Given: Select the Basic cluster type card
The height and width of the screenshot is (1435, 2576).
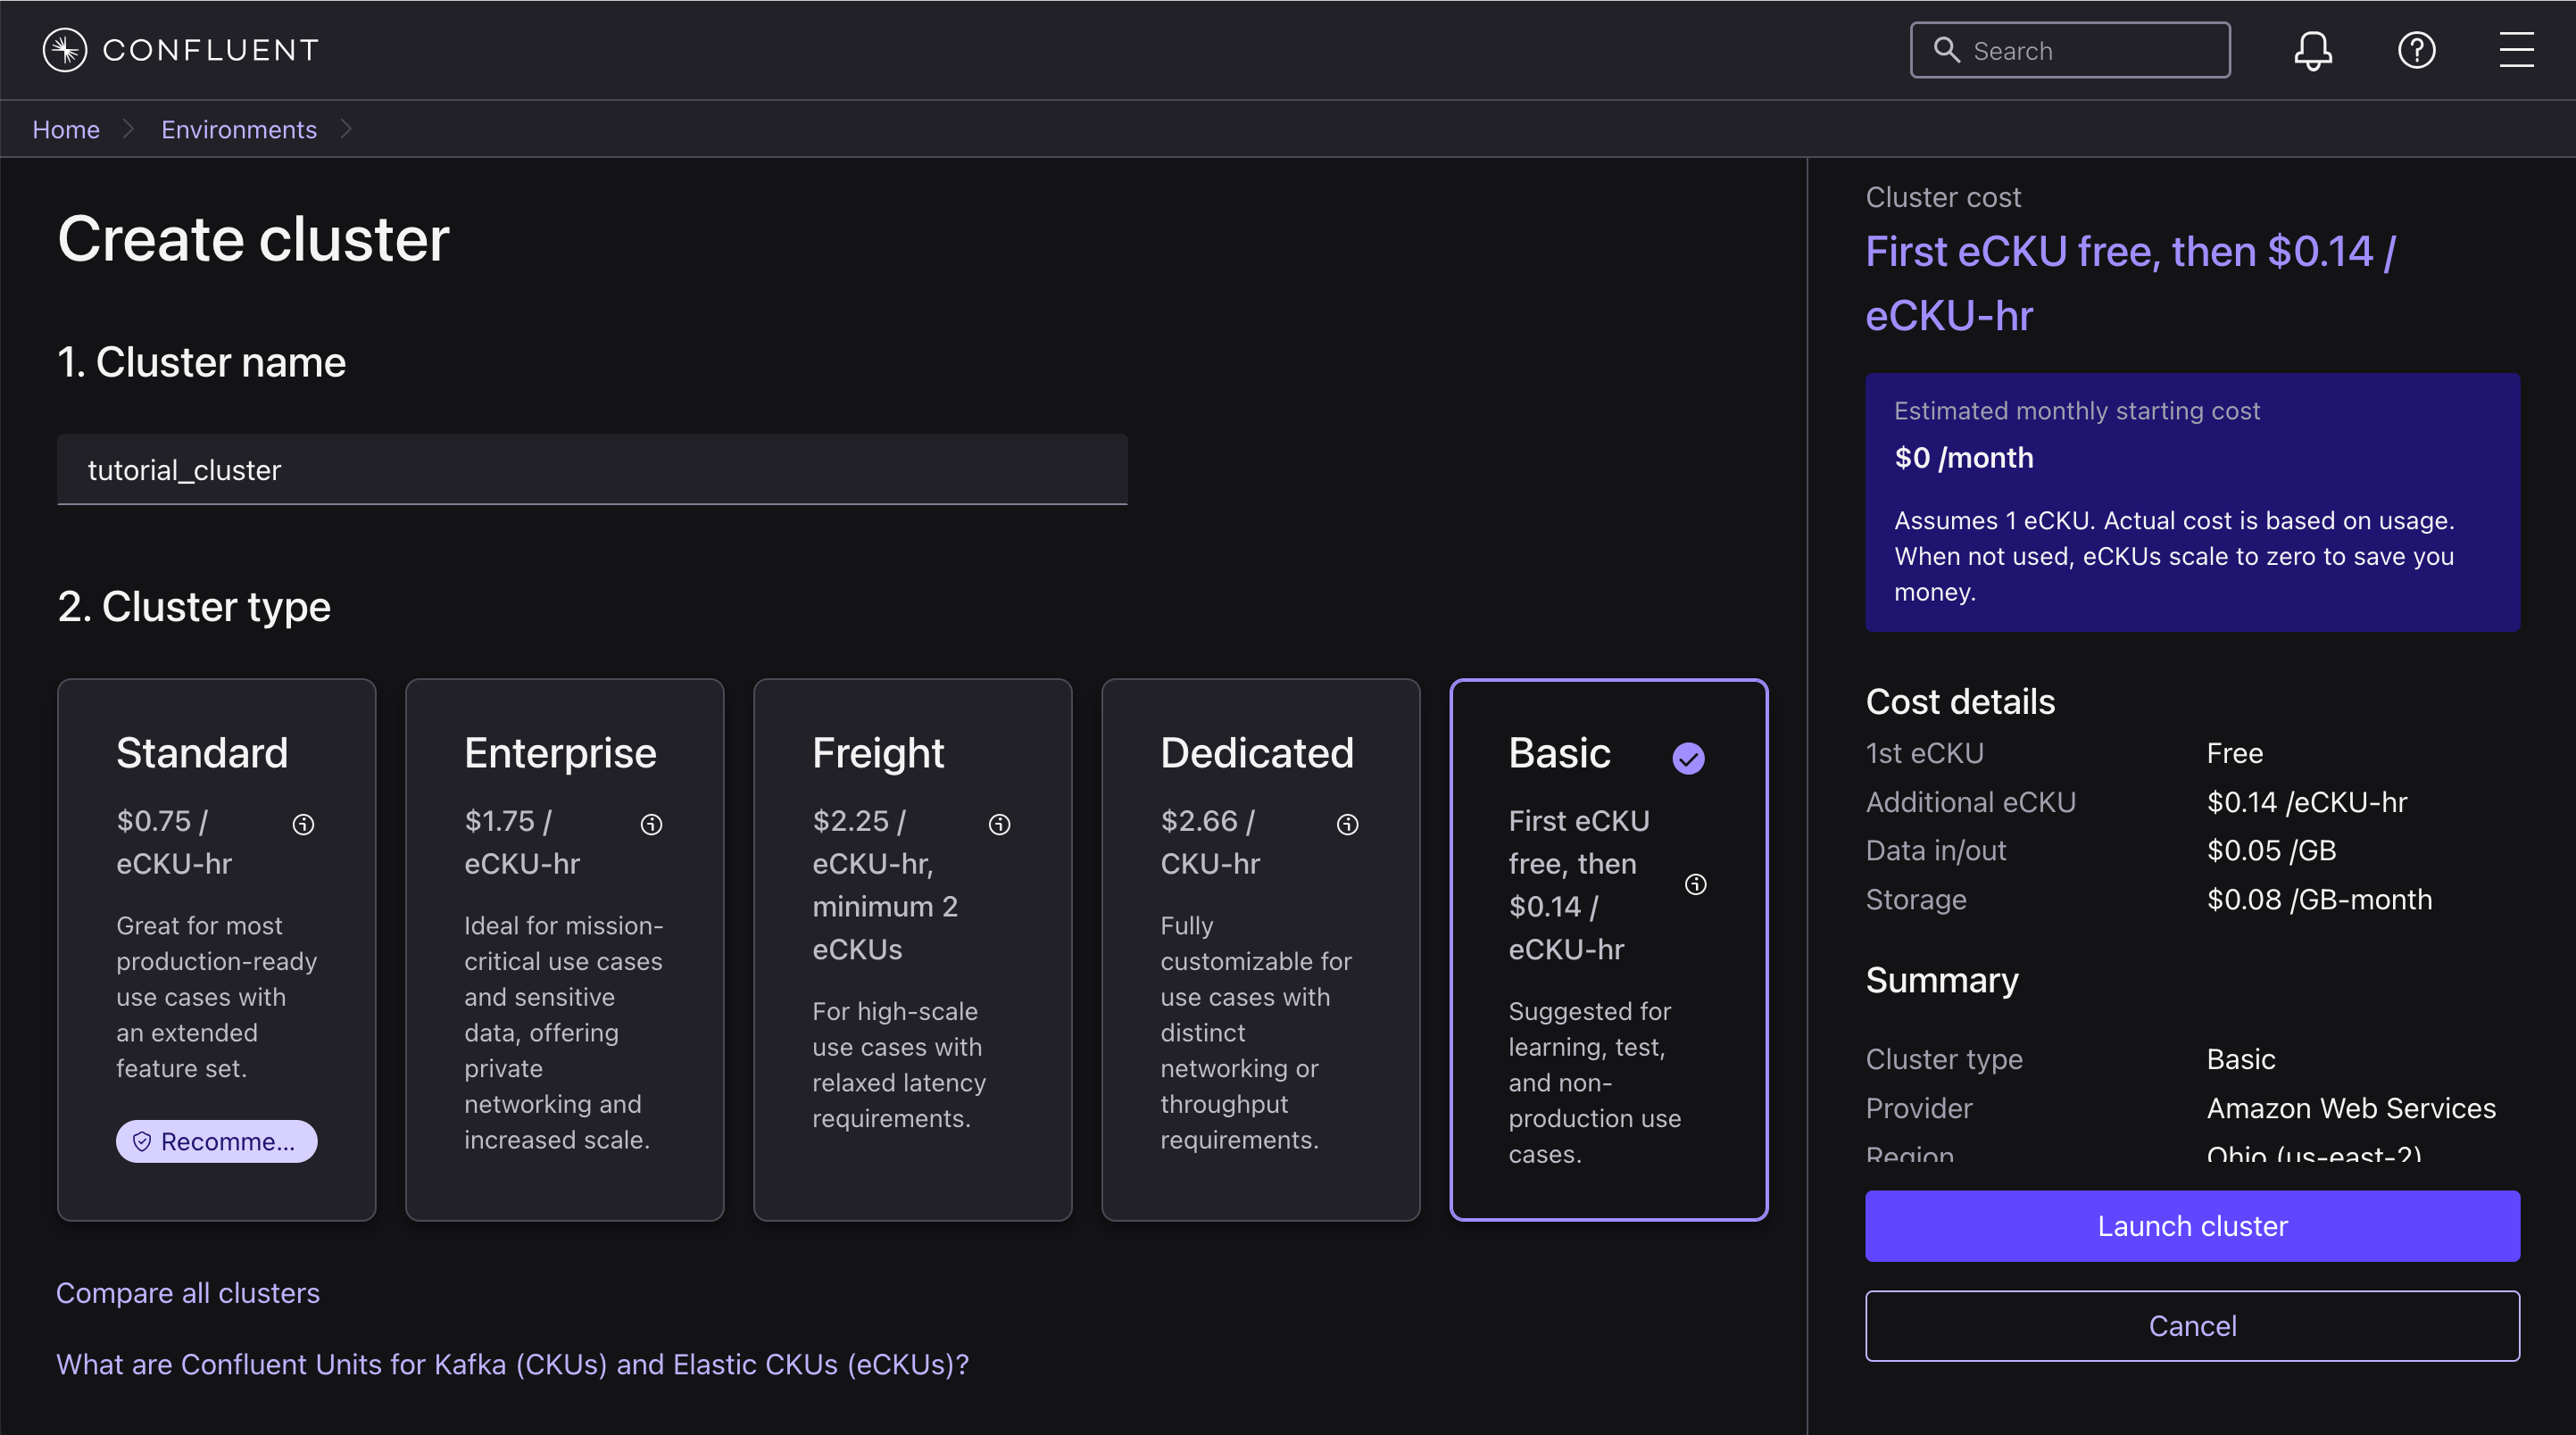Looking at the screenshot, I should pos(1608,949).
